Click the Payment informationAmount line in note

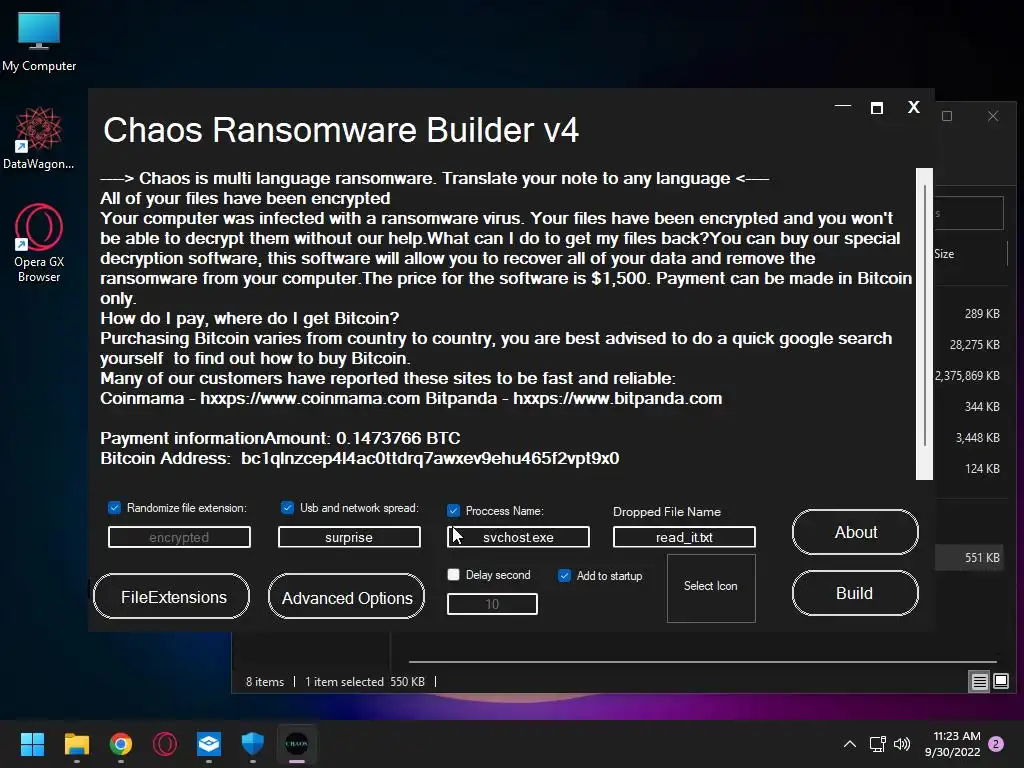280,438
